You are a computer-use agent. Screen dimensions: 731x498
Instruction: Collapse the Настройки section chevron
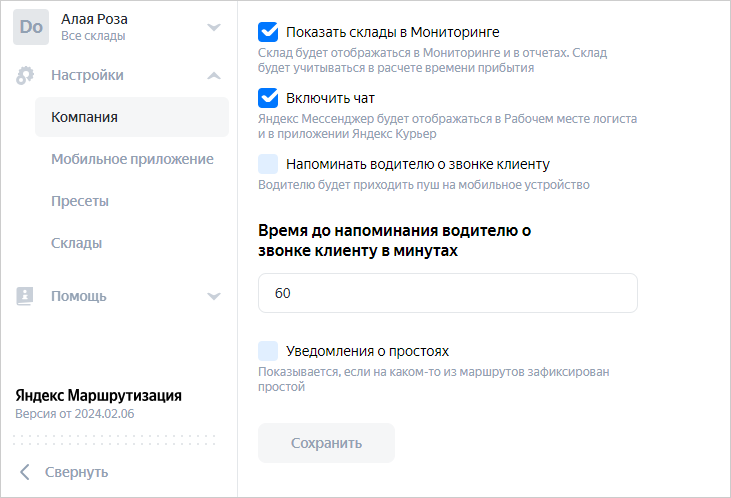point(213,75)
